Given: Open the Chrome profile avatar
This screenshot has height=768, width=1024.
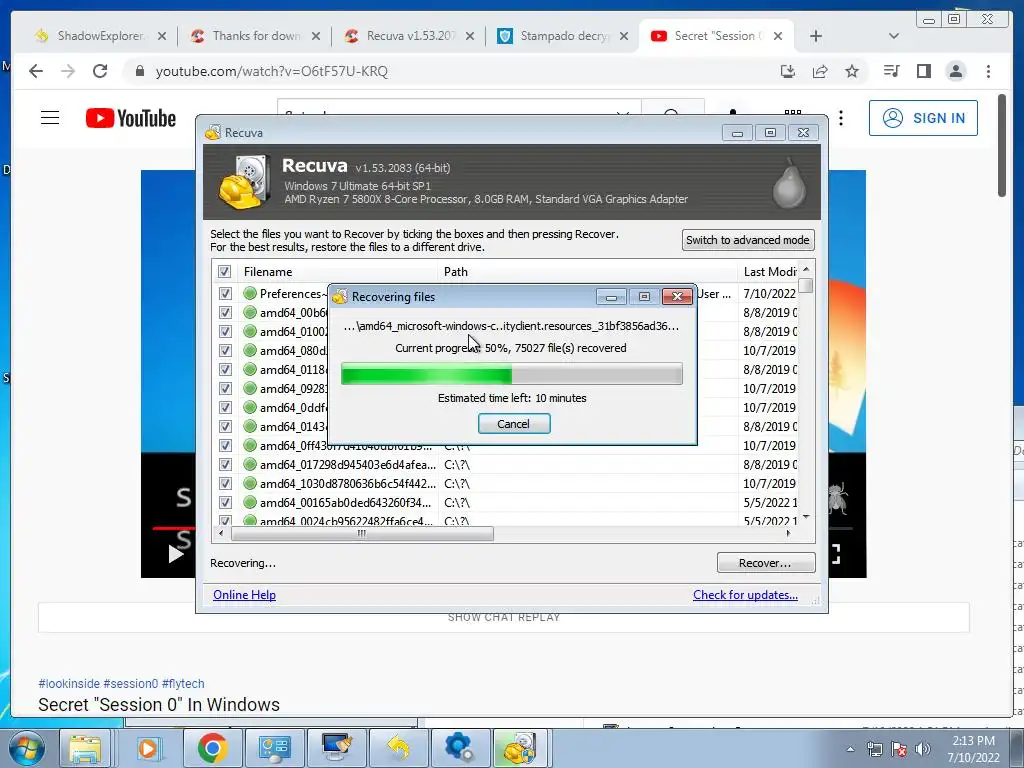Looking at the screenshot, I should pos(955,71).
